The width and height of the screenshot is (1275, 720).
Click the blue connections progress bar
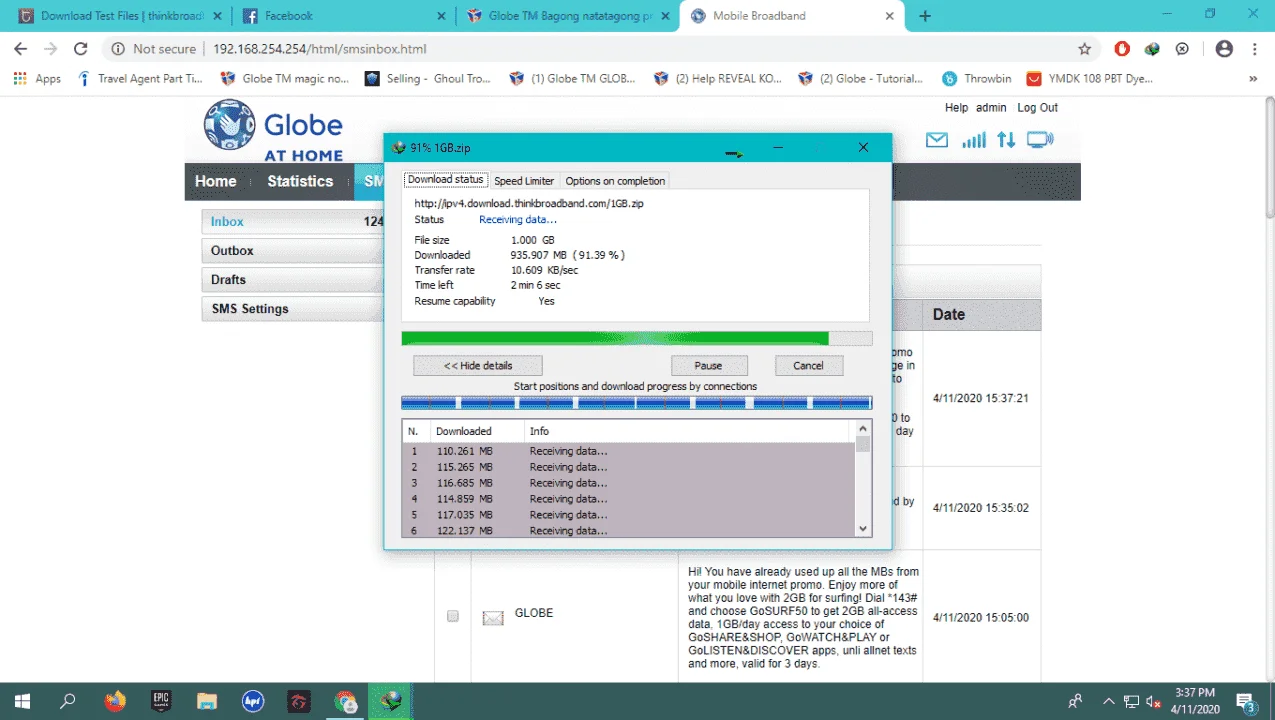[x=636, y=403]
